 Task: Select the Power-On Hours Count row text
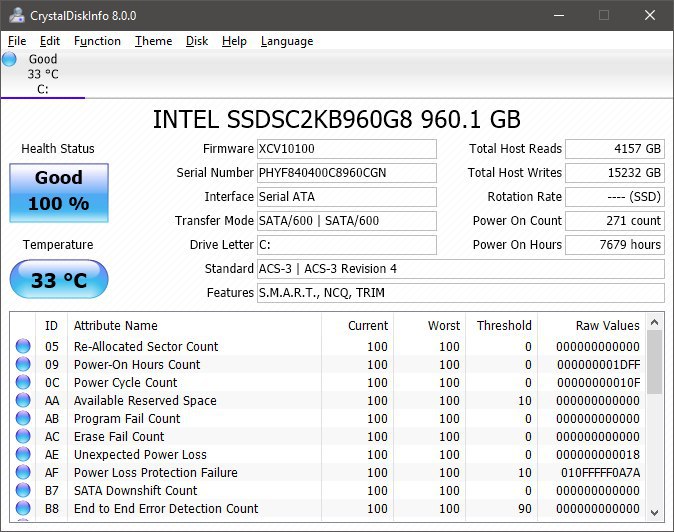pos(137,364)
